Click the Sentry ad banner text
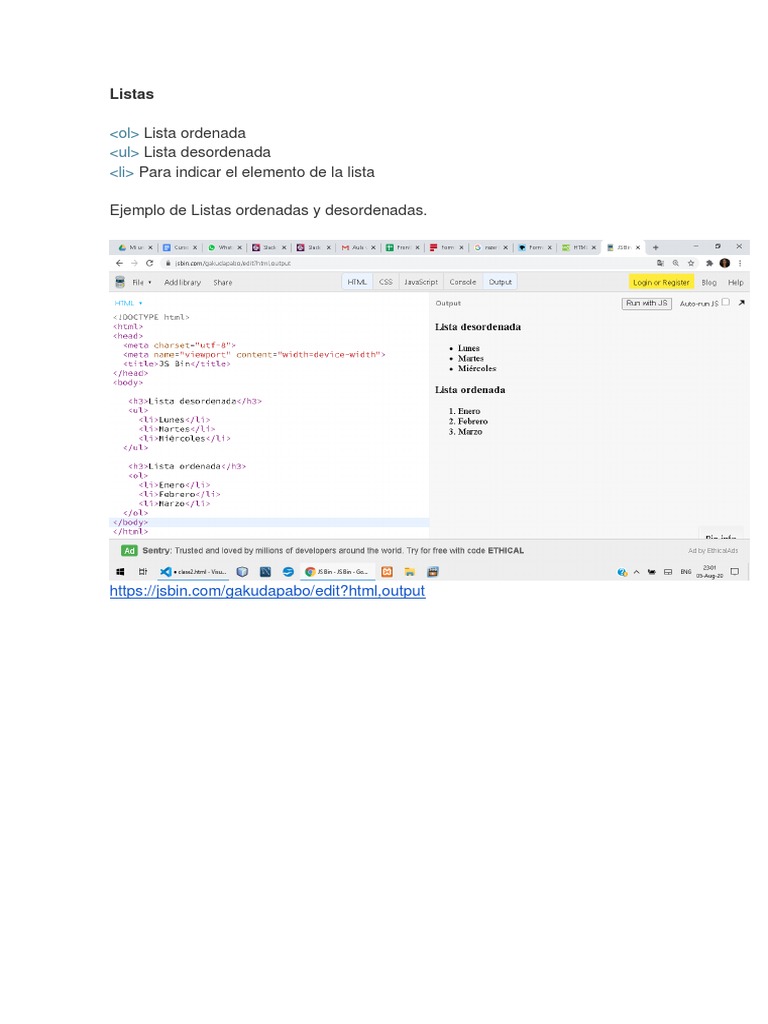This screenshot has height=1024, width=768. [x=333, y=551]
